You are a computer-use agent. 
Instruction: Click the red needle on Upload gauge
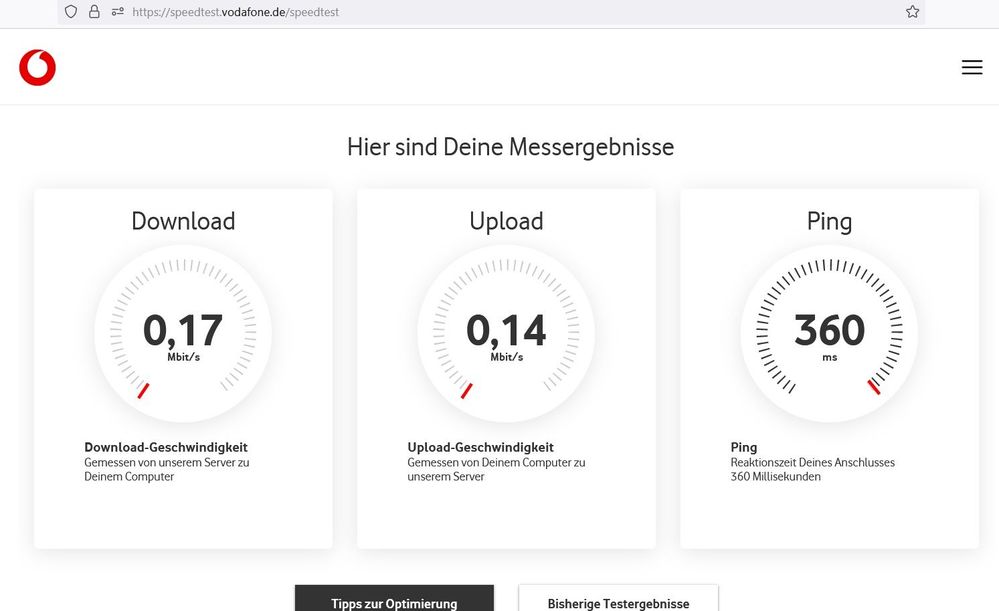coord(466,391)
